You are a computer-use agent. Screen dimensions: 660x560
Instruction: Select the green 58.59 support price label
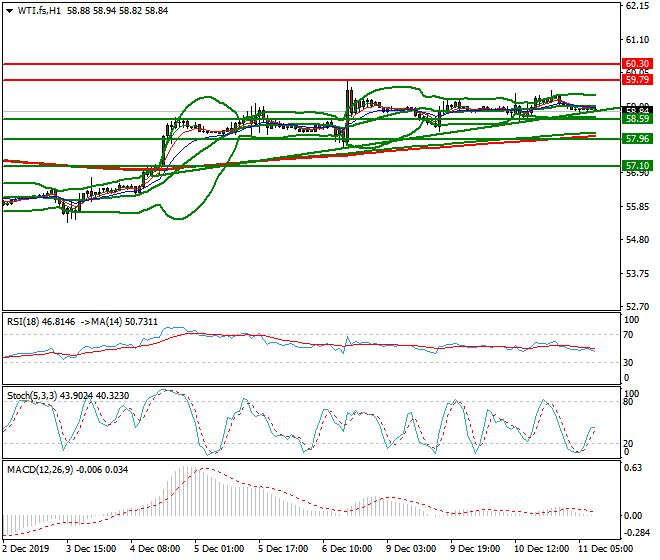pyautogui.click(x=637, y=118)
